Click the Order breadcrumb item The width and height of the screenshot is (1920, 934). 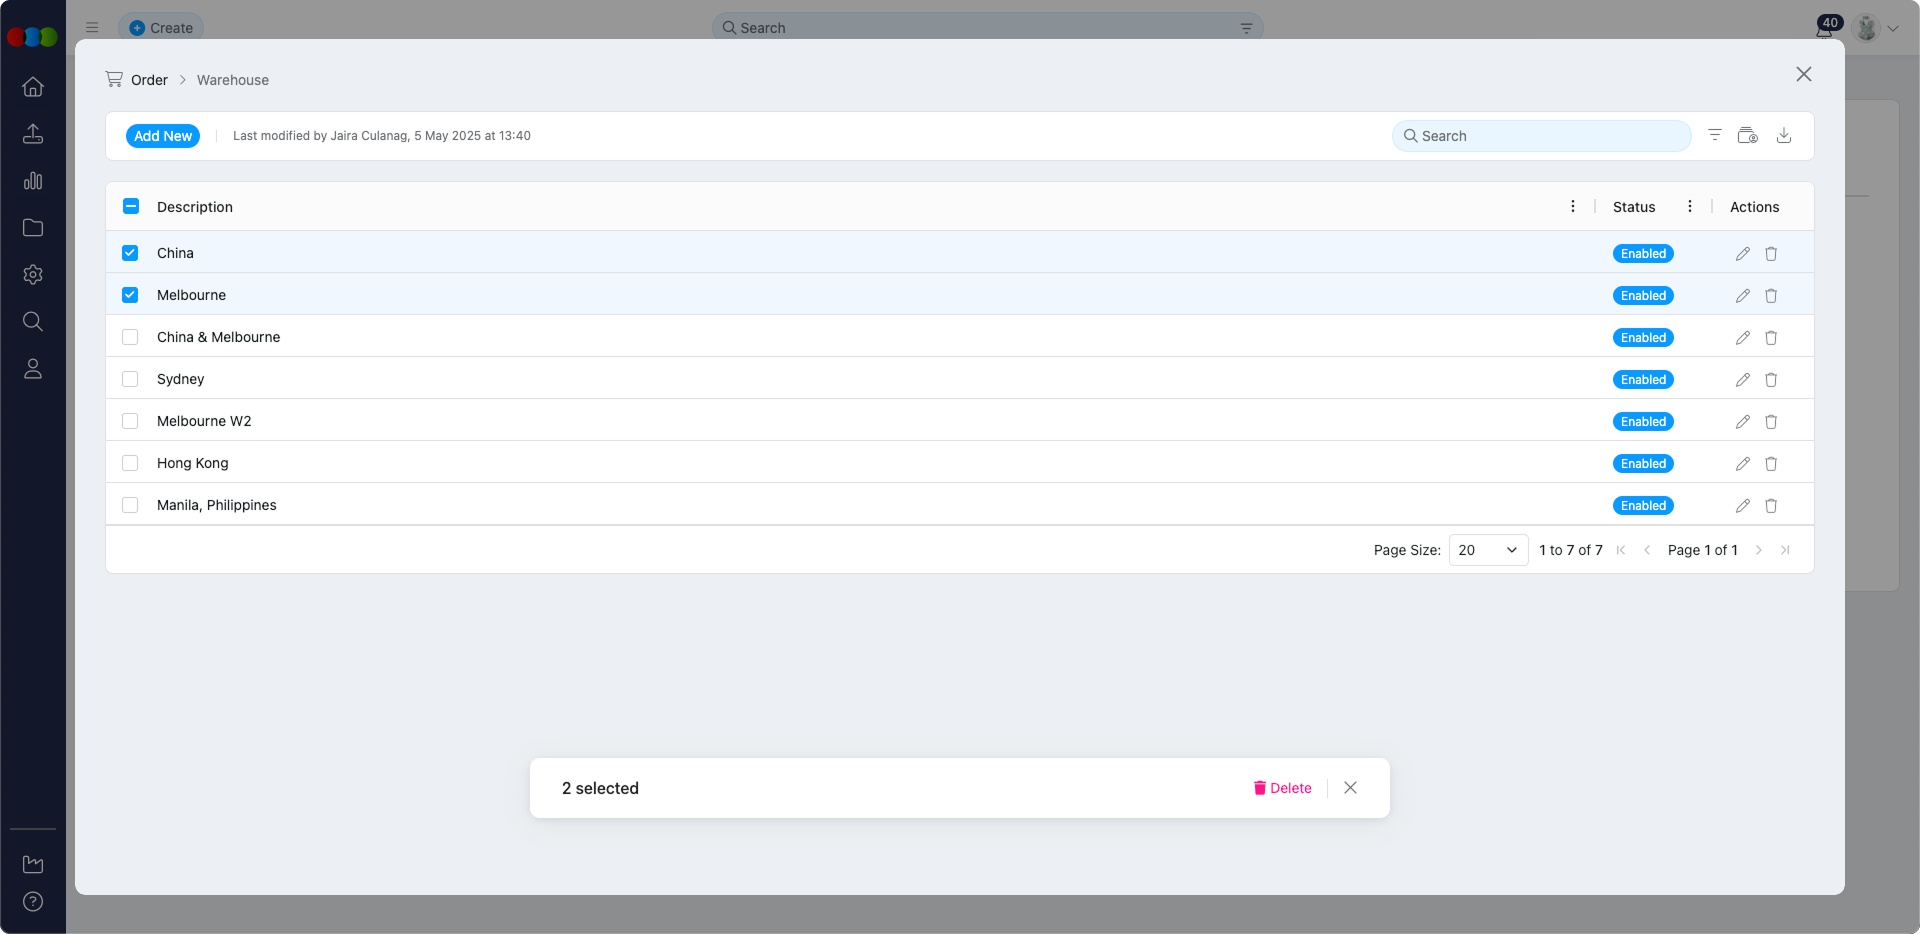149,80
